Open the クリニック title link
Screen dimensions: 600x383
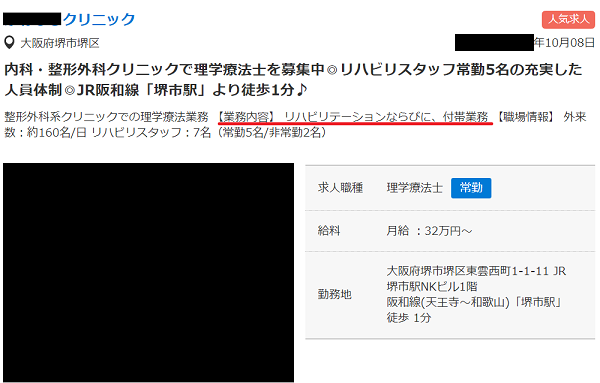[69, 19]
